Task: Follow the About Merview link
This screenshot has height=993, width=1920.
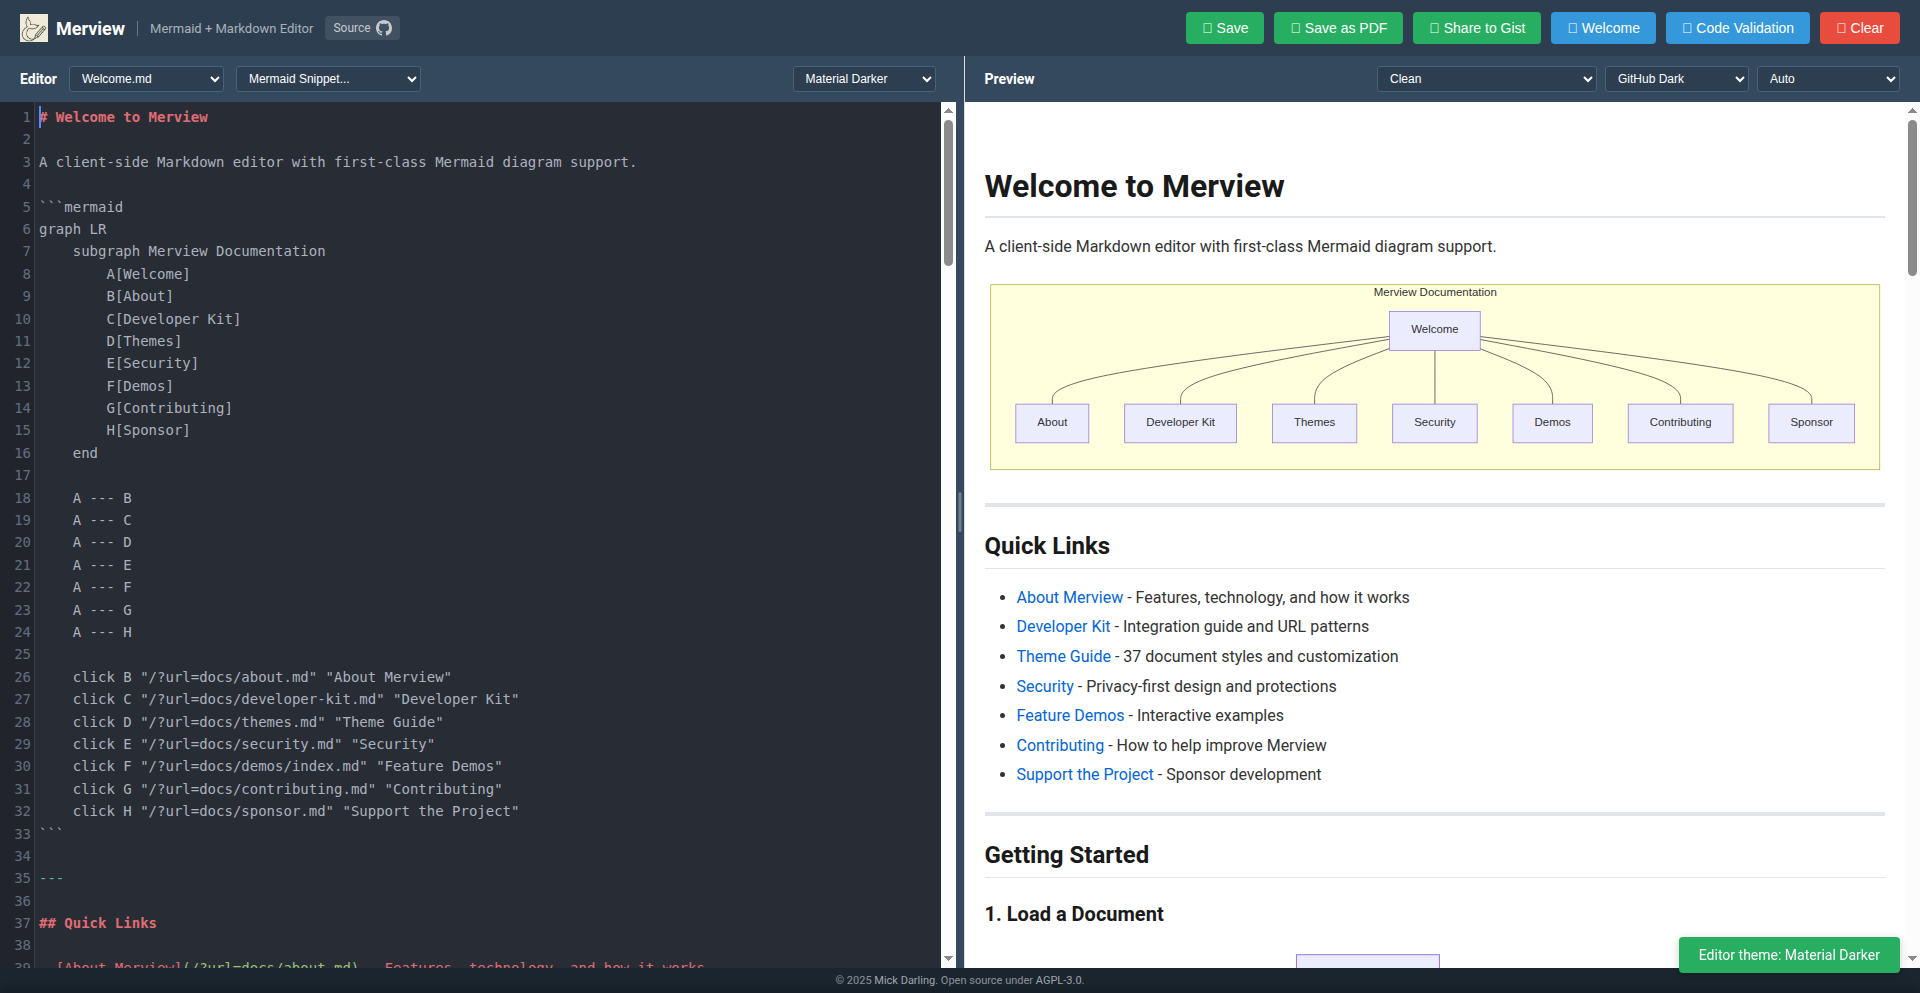Action: click(x=1069, y=597)
